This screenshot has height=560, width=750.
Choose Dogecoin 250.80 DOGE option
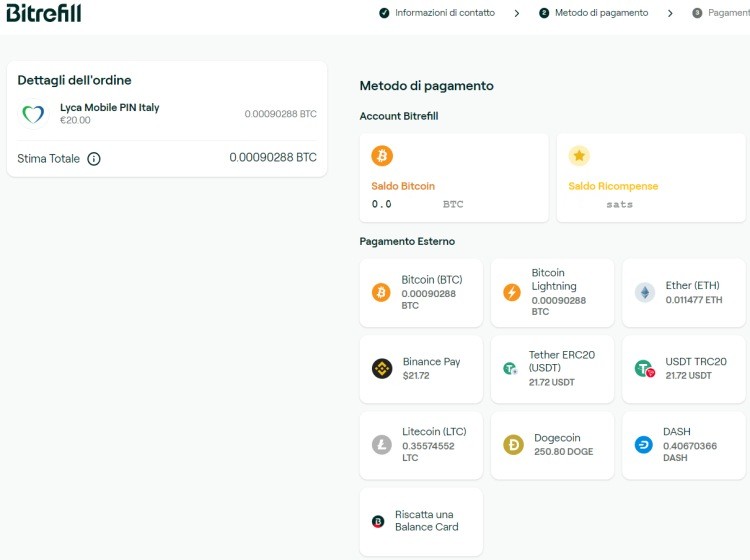click(x=552, y=445)
